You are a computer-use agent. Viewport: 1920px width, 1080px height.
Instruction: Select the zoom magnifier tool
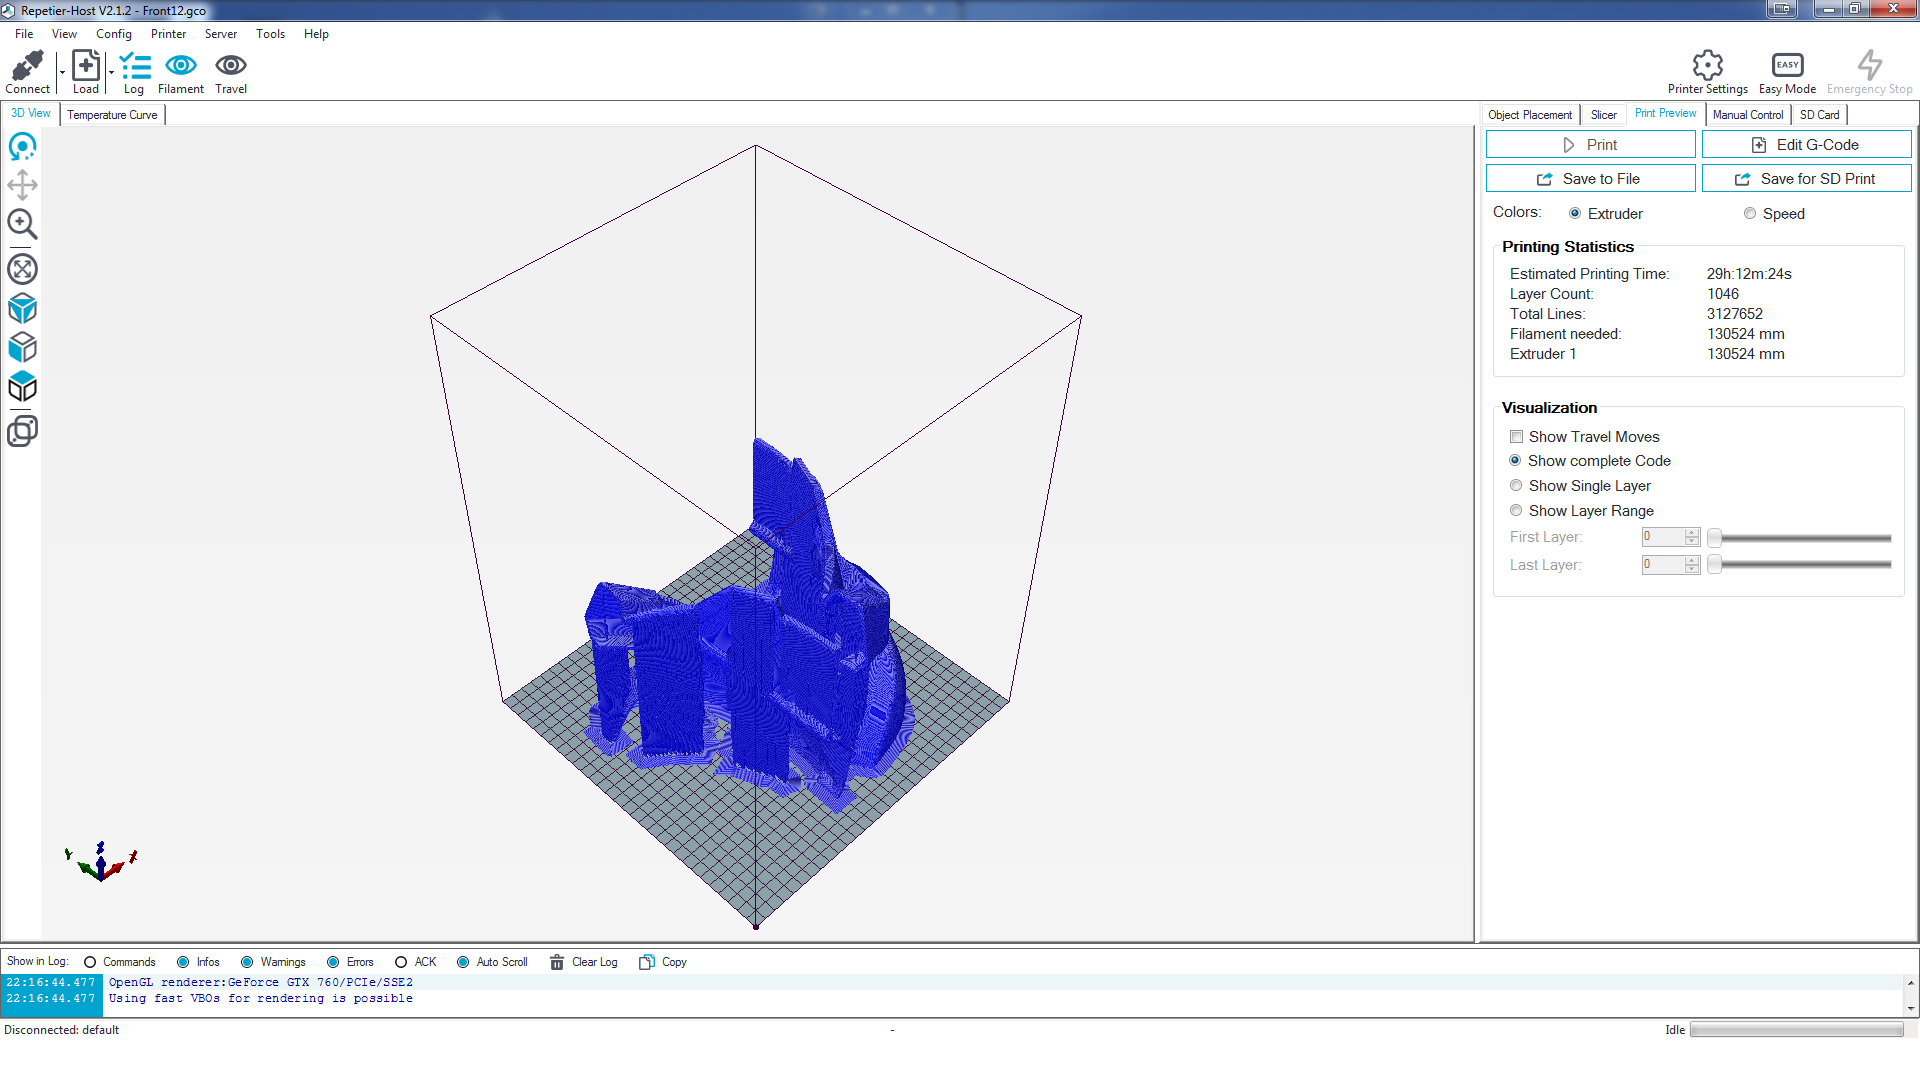click(x=22, y=224)
